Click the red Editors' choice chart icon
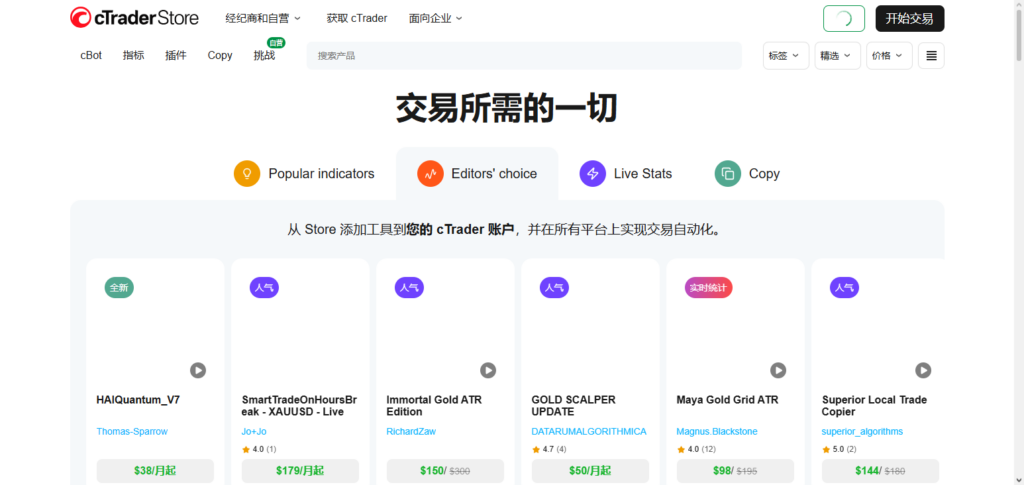The height and width of the screenshot is (485, 1024). [430, 174]
